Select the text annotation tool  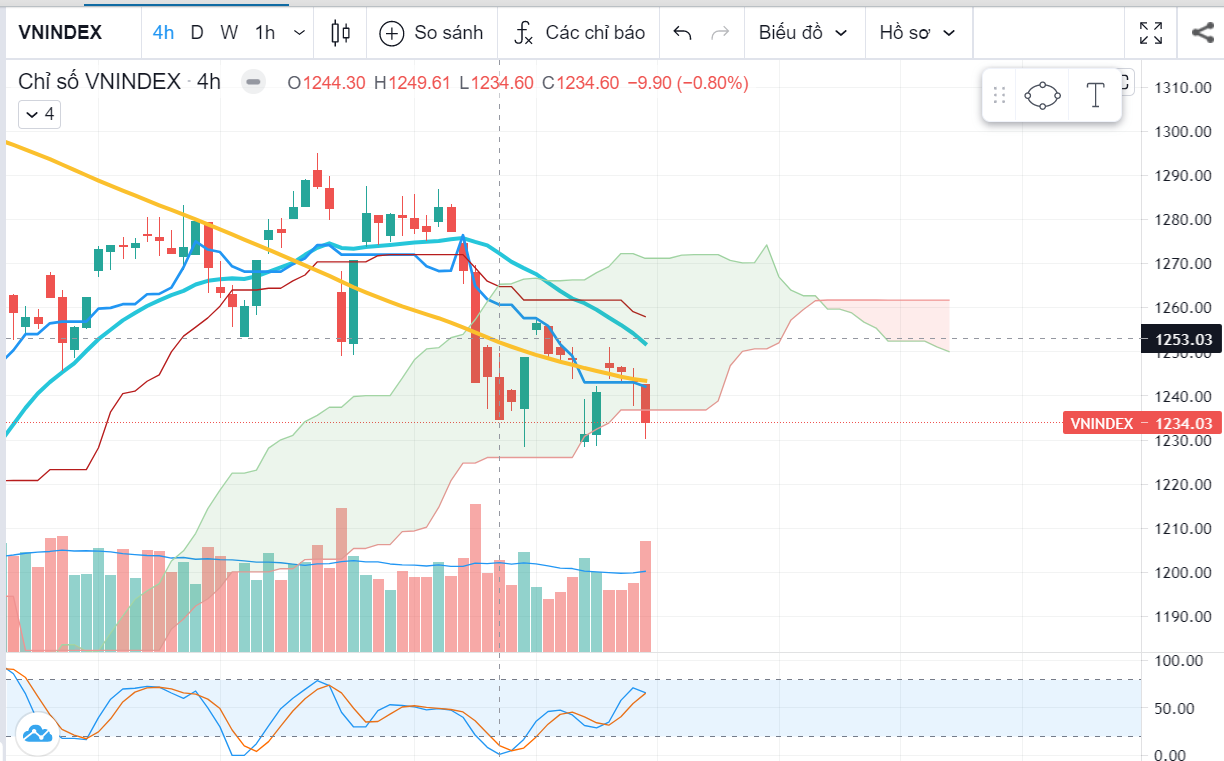[x=1095, y=96]
